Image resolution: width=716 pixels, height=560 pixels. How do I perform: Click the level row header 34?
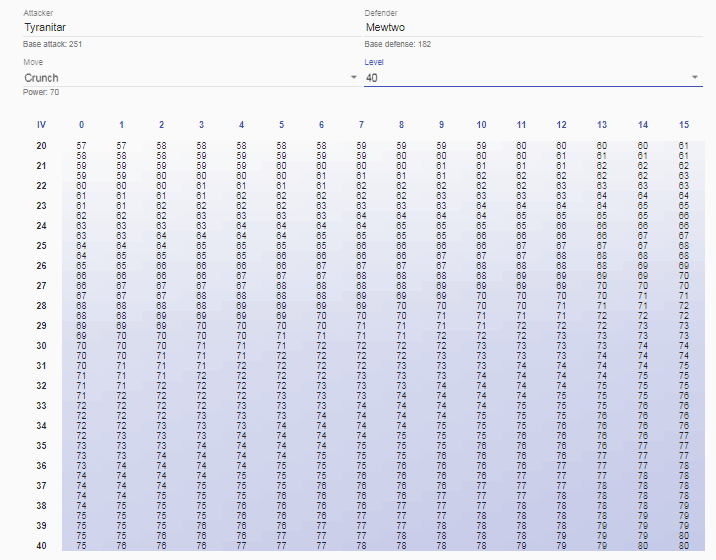(42, 426)
